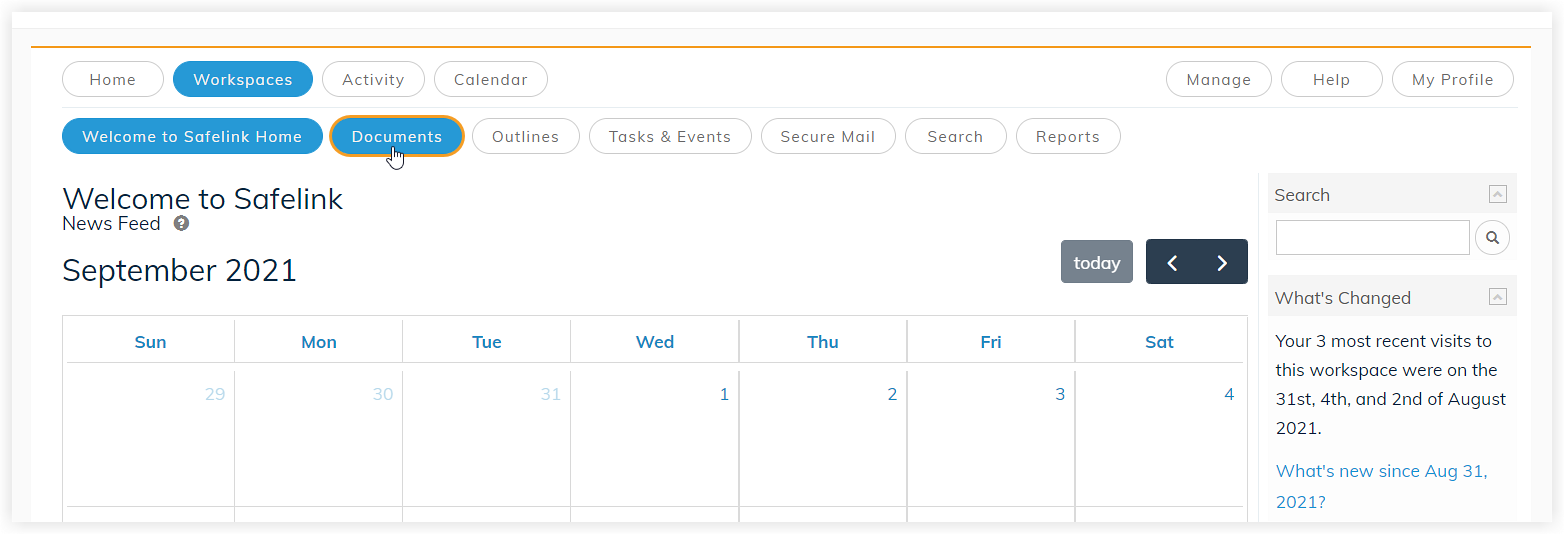Jump to today on calendar
1565x535 pixels.
coord(1097,262)
